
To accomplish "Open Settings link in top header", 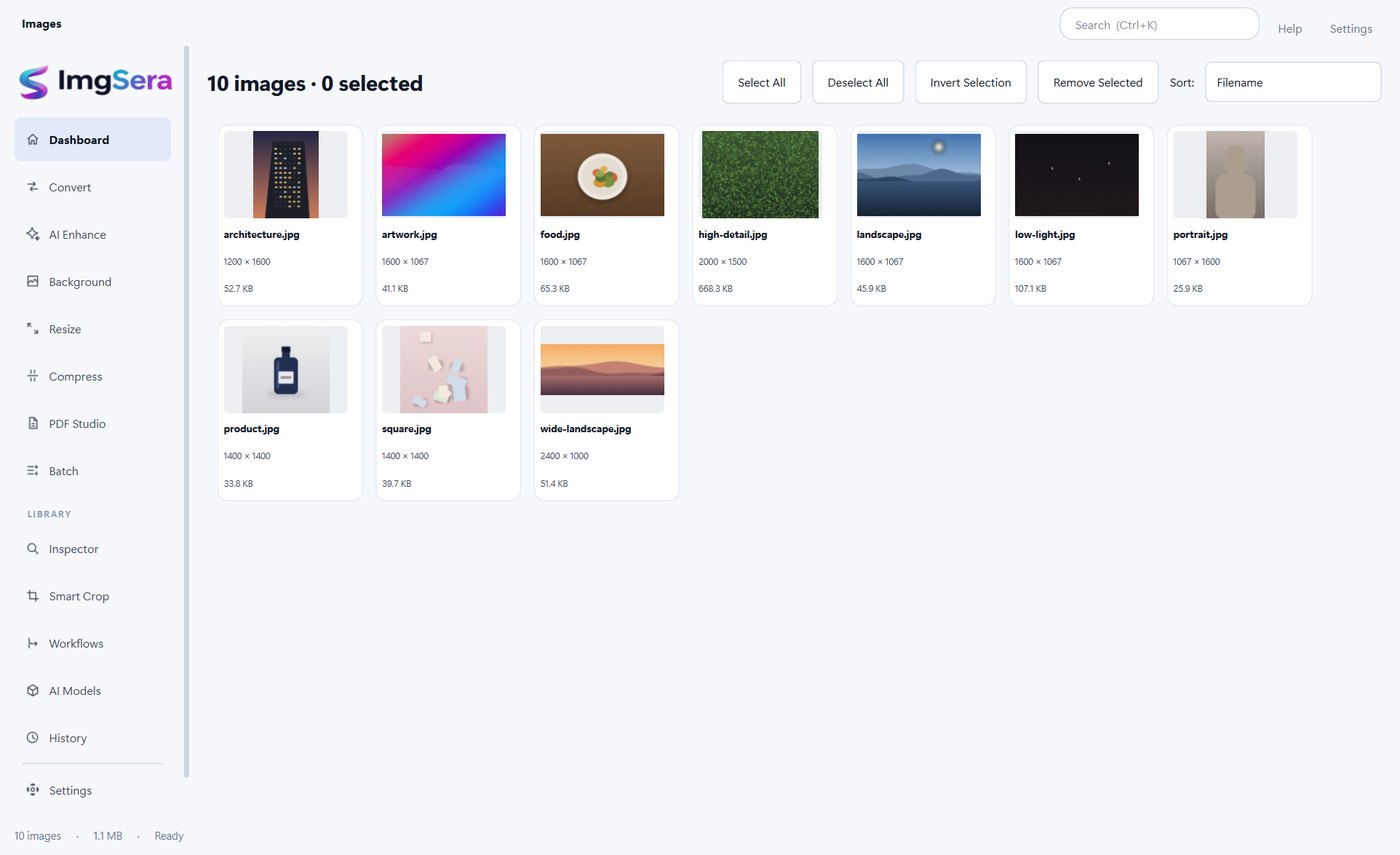I will pos(1351,29).
